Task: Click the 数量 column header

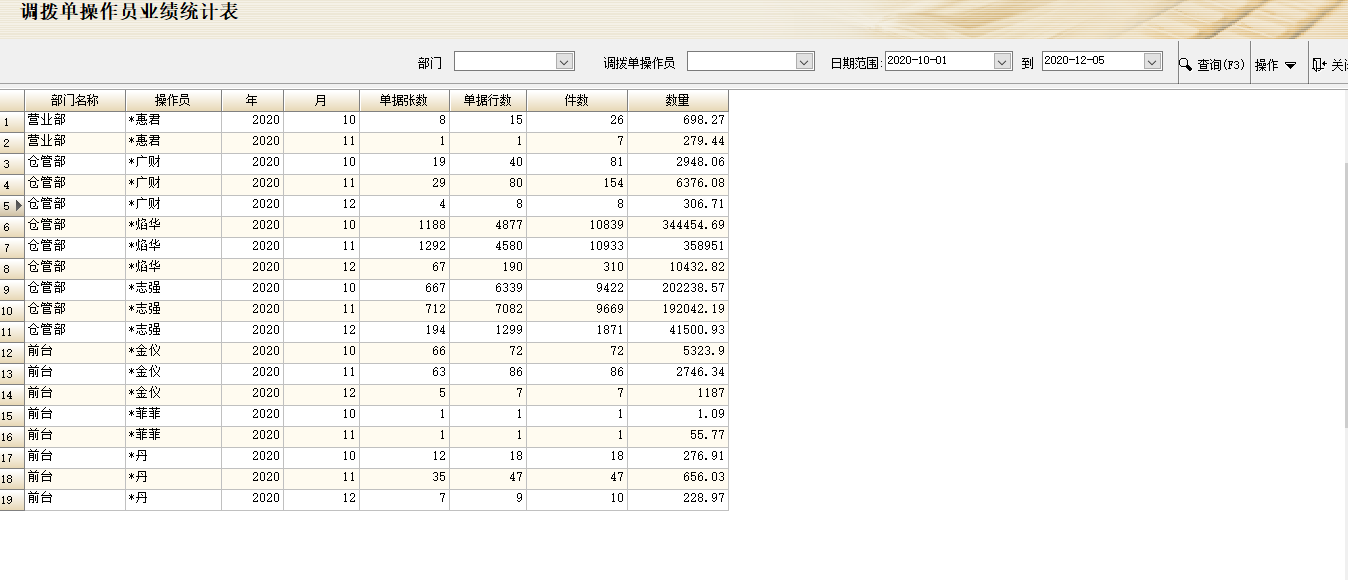Action: coord(678,101)
